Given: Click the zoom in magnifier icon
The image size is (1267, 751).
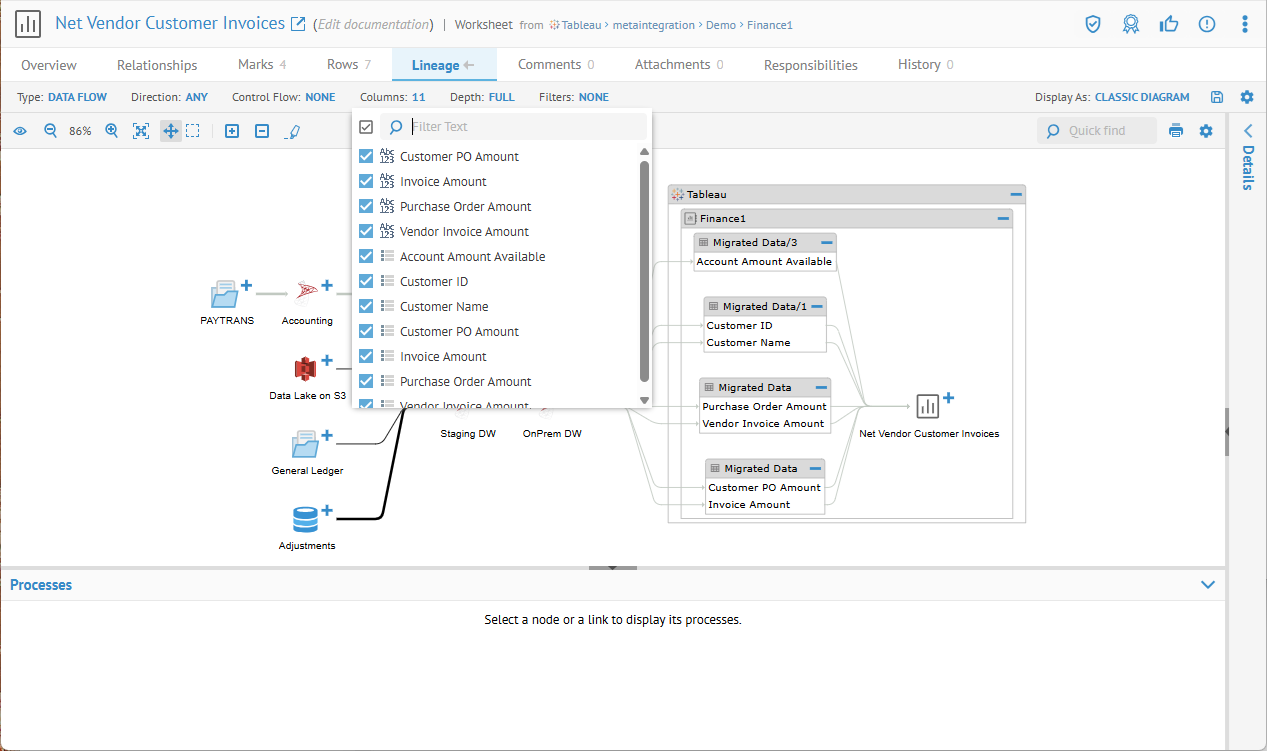Looking at the screenshot, I should pos(111,131).
